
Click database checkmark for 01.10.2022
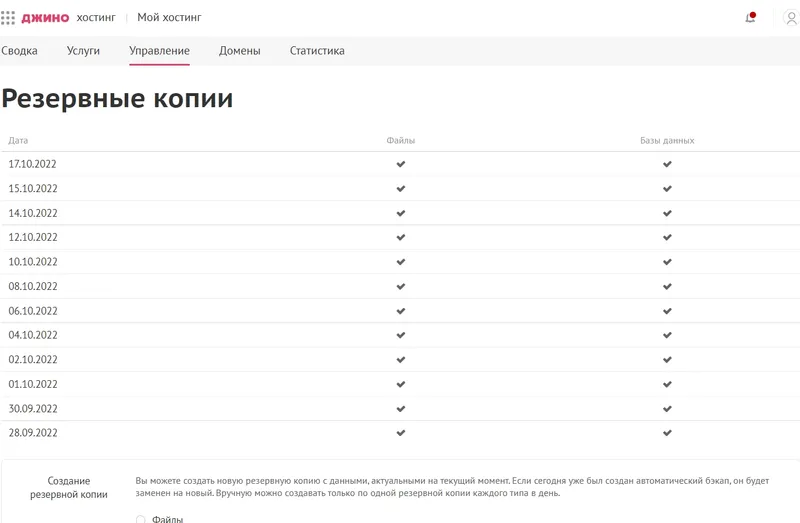[x=667, y=384]
